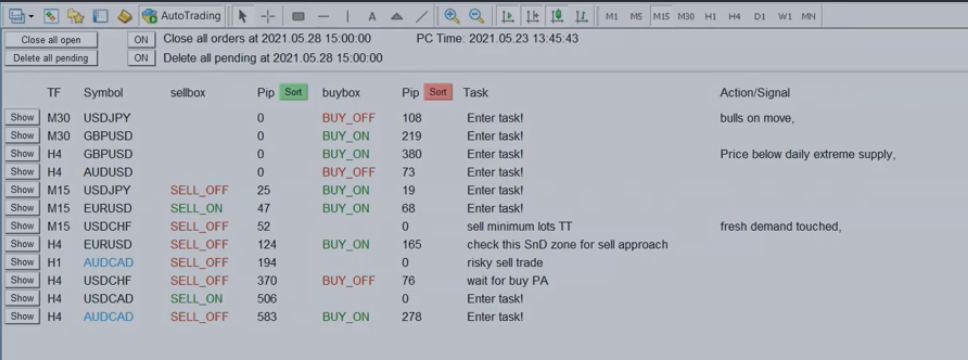Click the zoom out magnifier icon
Screen dimensions: 968x360
476,16
